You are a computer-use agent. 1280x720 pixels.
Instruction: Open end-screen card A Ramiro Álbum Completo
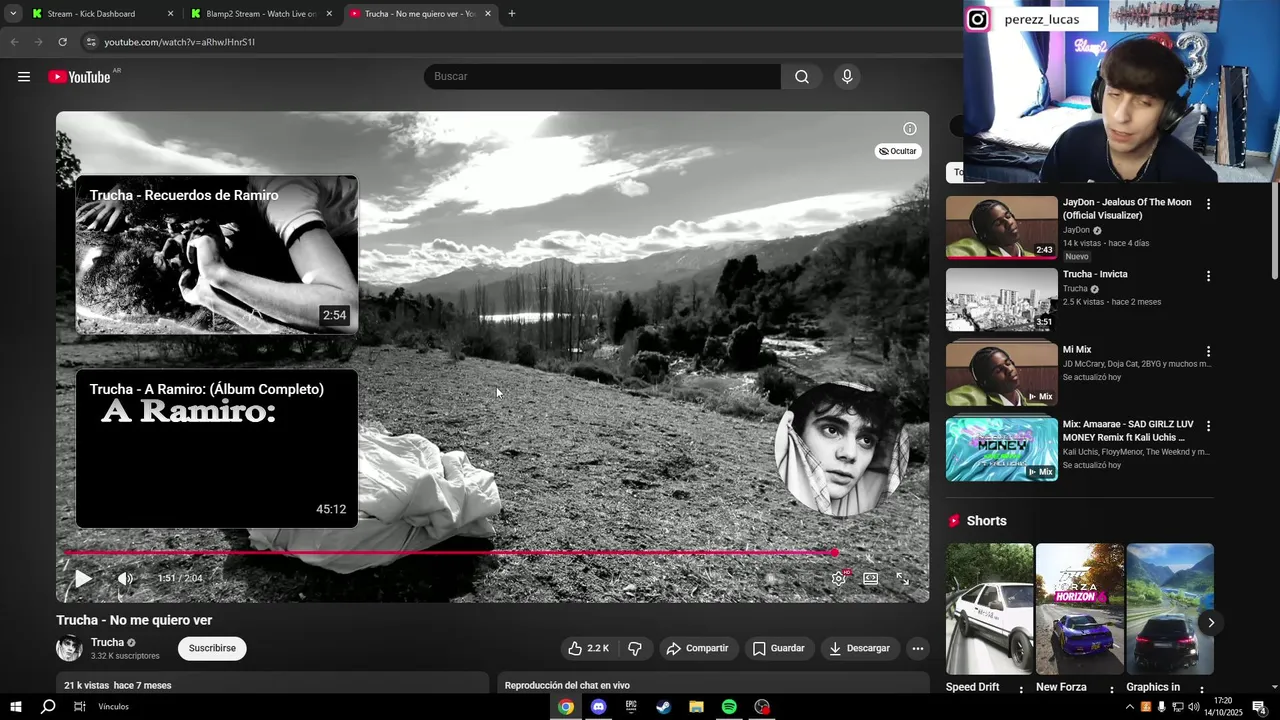point(217,449)
